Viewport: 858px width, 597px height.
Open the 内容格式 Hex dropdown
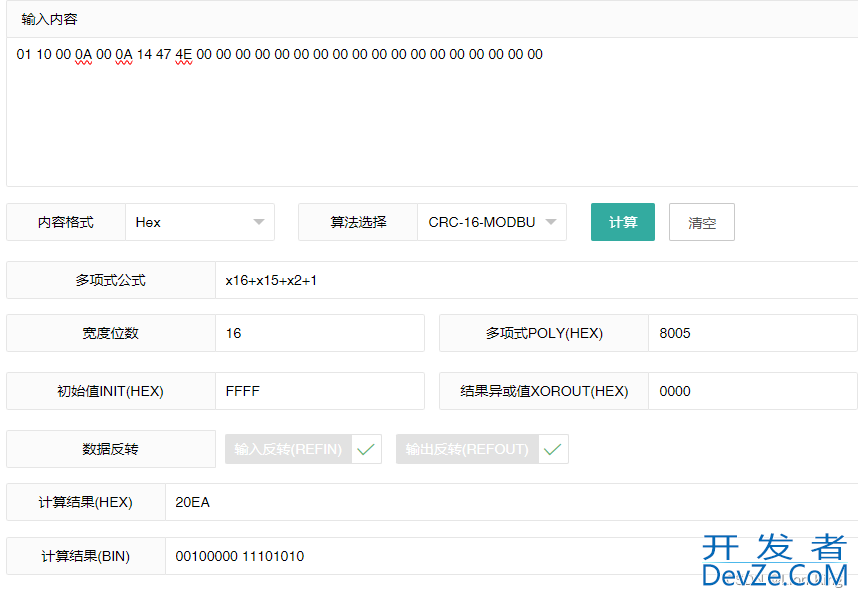200,222
